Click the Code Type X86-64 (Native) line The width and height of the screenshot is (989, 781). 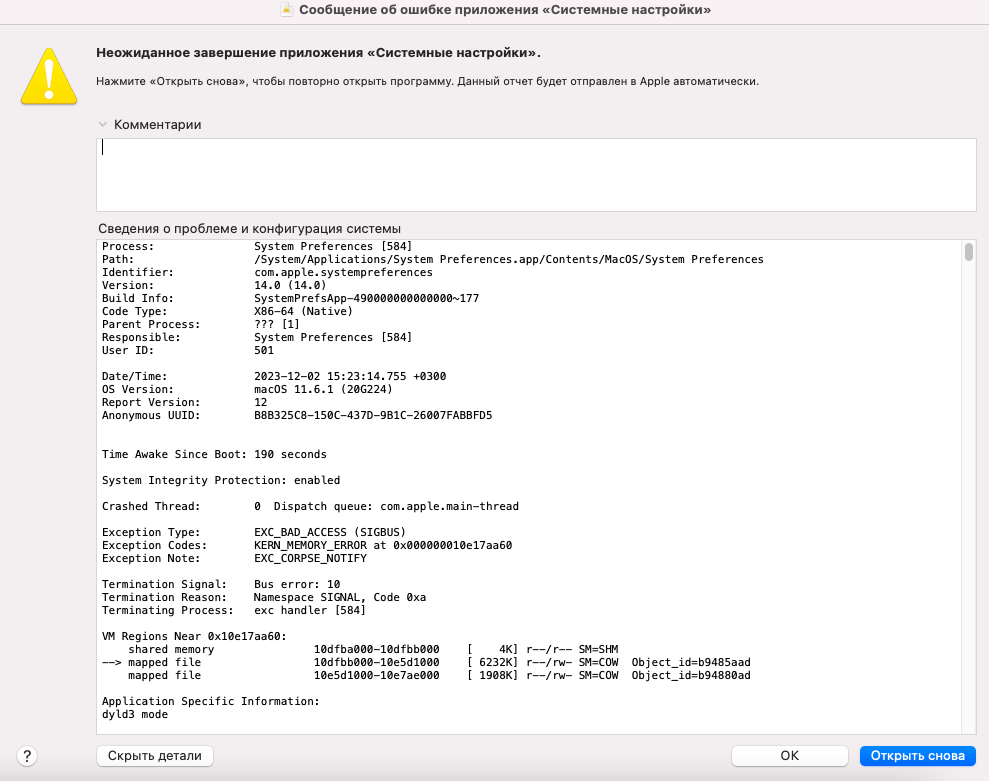click(x=227, y=311)
